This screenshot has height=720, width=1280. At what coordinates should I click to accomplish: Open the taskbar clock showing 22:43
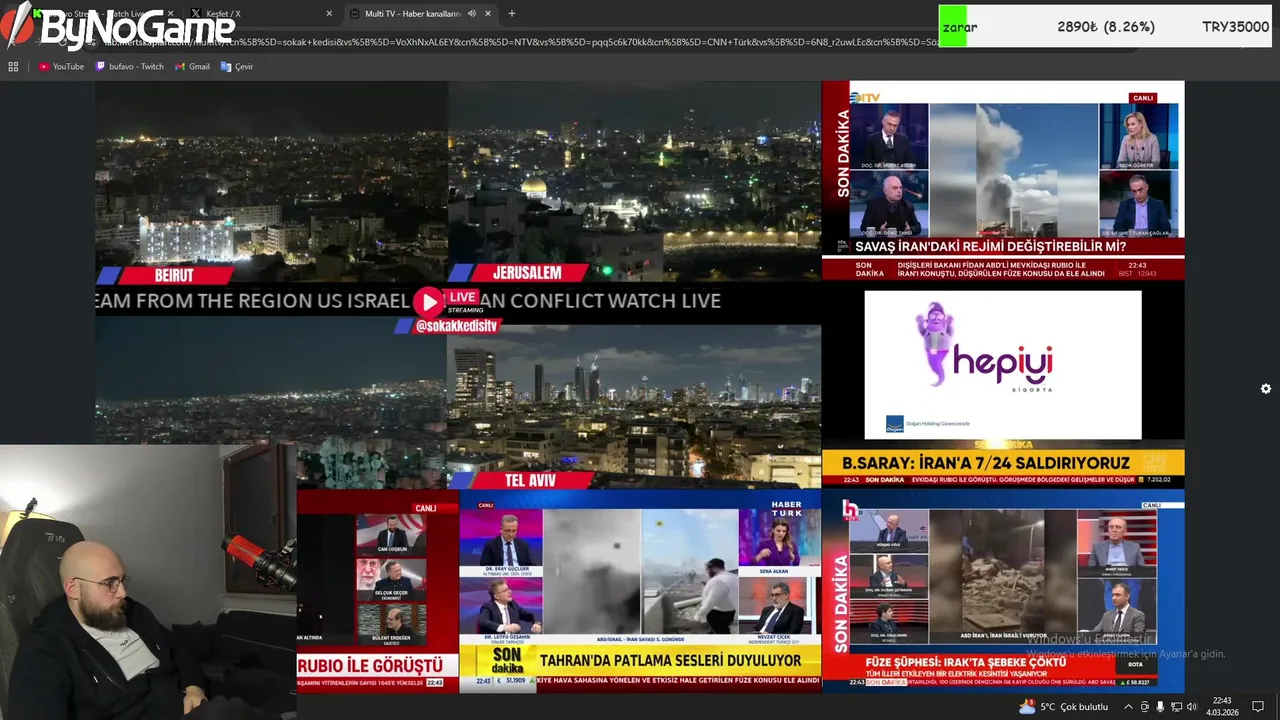coord(1222,706)
